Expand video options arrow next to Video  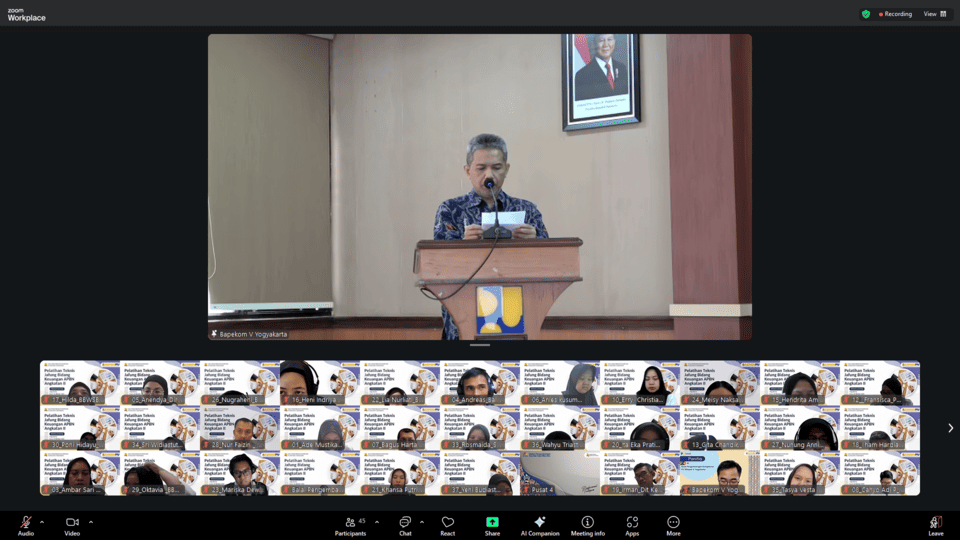(91, 522)
